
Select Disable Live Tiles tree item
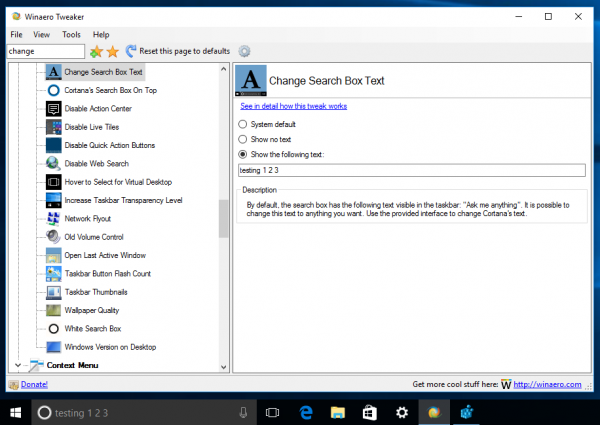point(92,127)
